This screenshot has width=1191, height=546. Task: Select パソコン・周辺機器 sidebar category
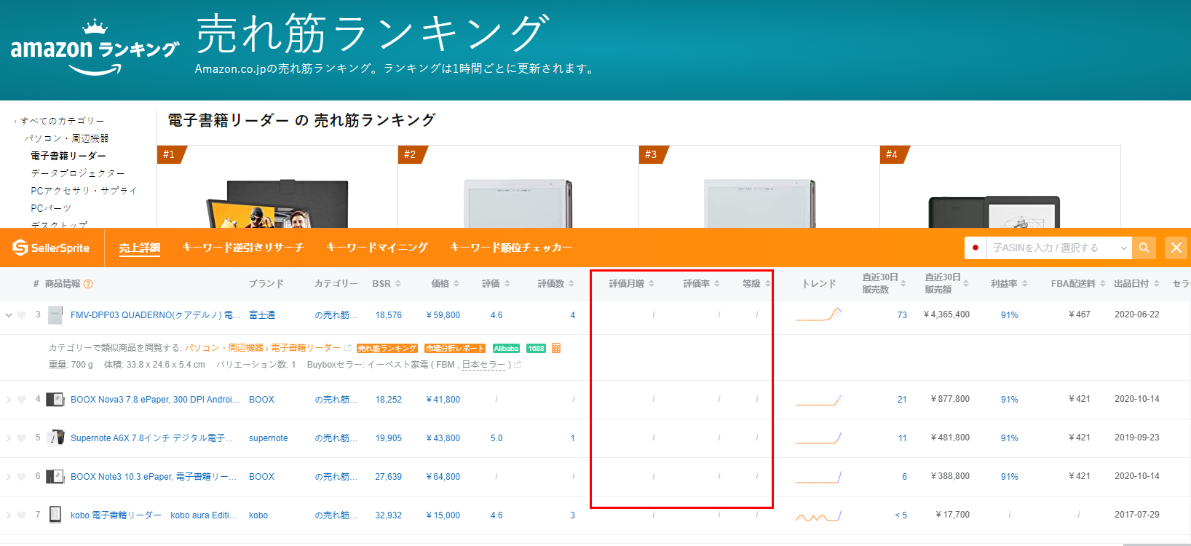pyautogui.click(x=67, y=138)
